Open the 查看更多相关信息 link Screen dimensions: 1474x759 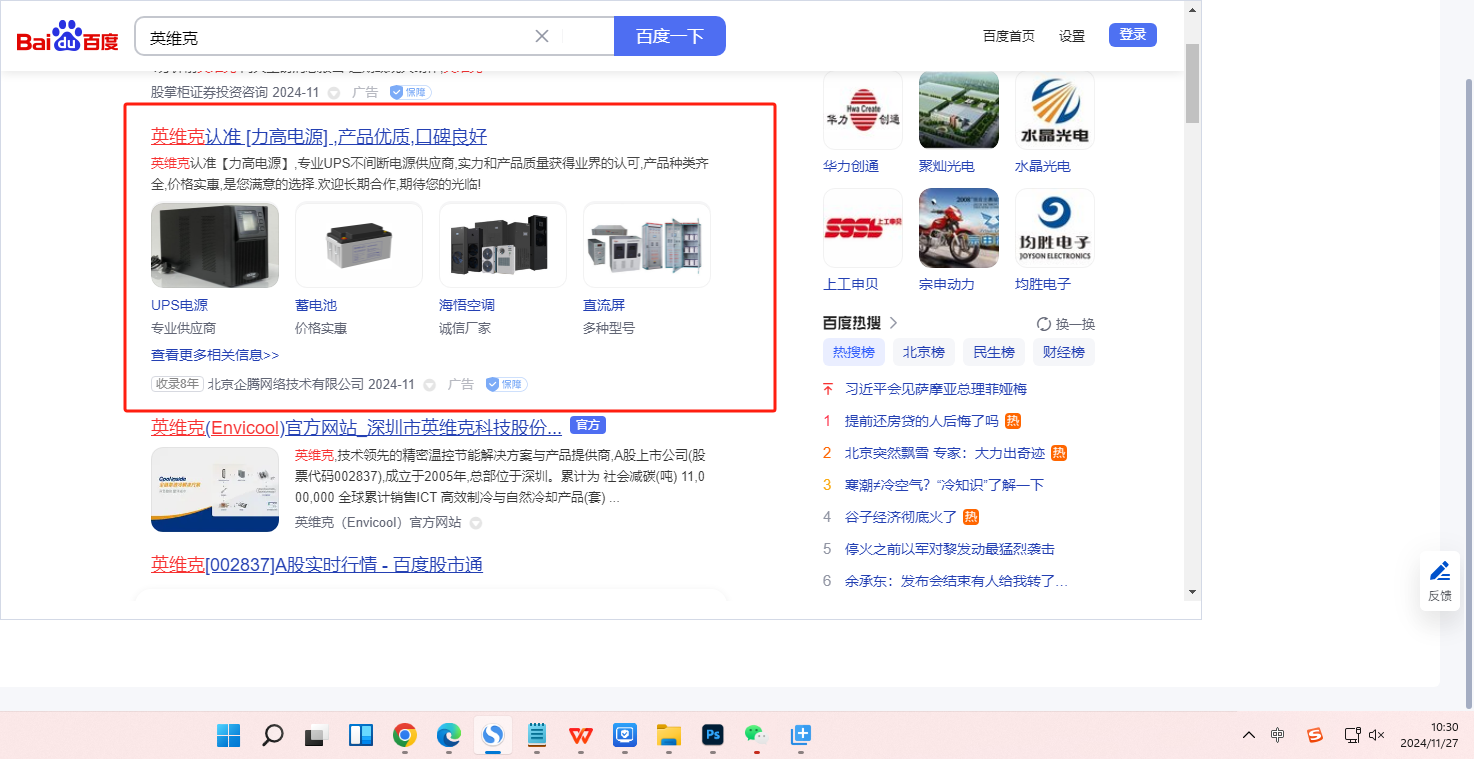point(215,355)
